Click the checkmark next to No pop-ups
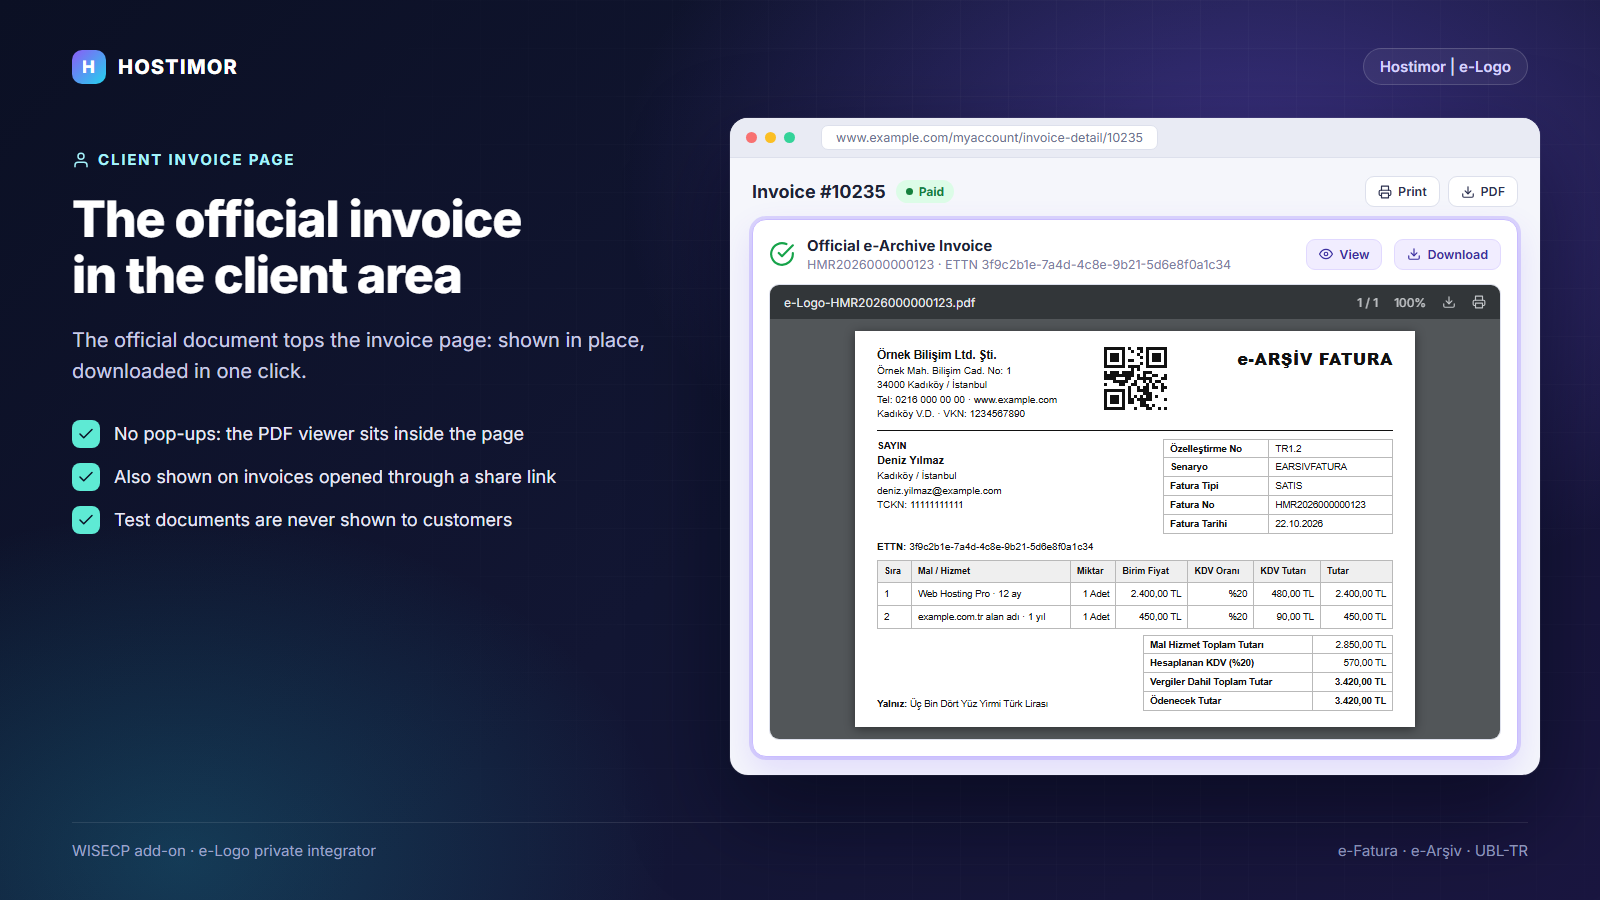 [86, 434]
